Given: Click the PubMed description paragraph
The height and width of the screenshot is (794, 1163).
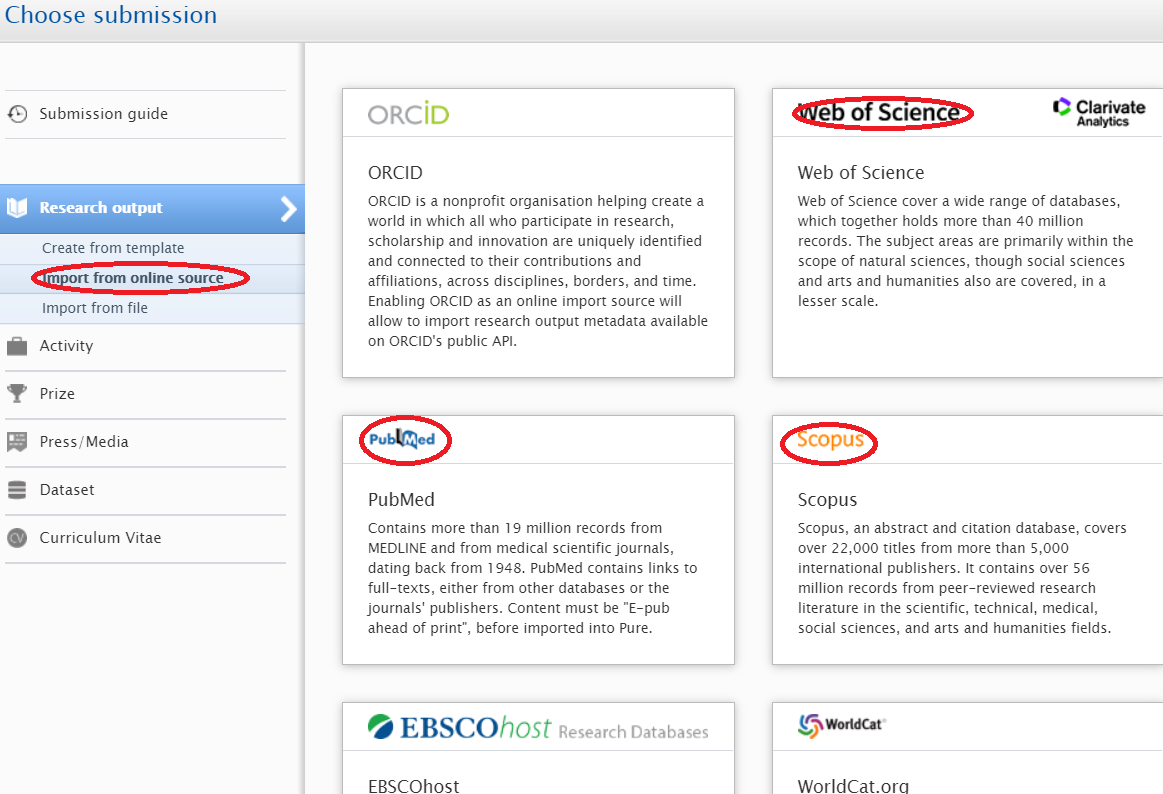Looking at the screenshot, I should coord(533,578).
